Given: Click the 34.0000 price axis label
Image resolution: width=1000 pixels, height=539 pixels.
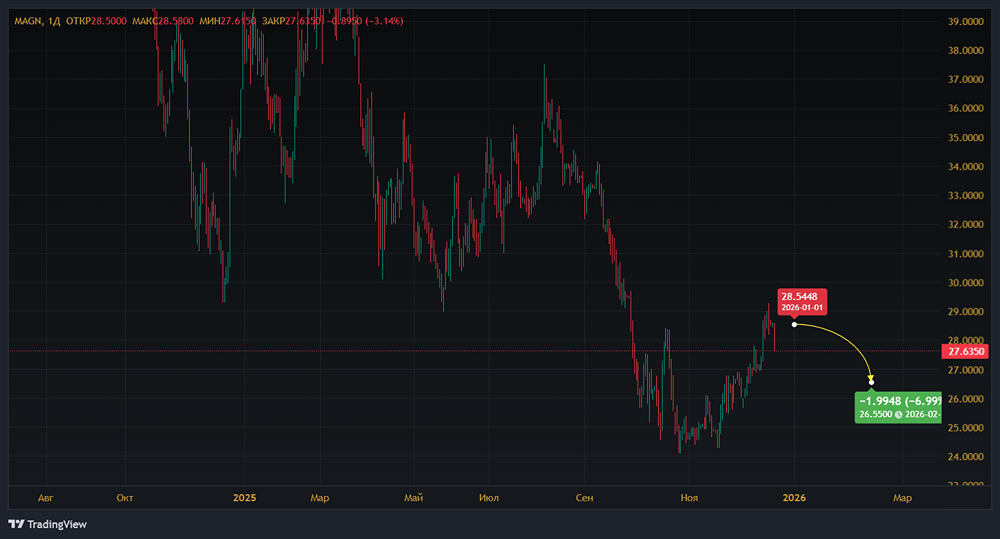Looking at the screenshot, I should (x=966, y=166).
